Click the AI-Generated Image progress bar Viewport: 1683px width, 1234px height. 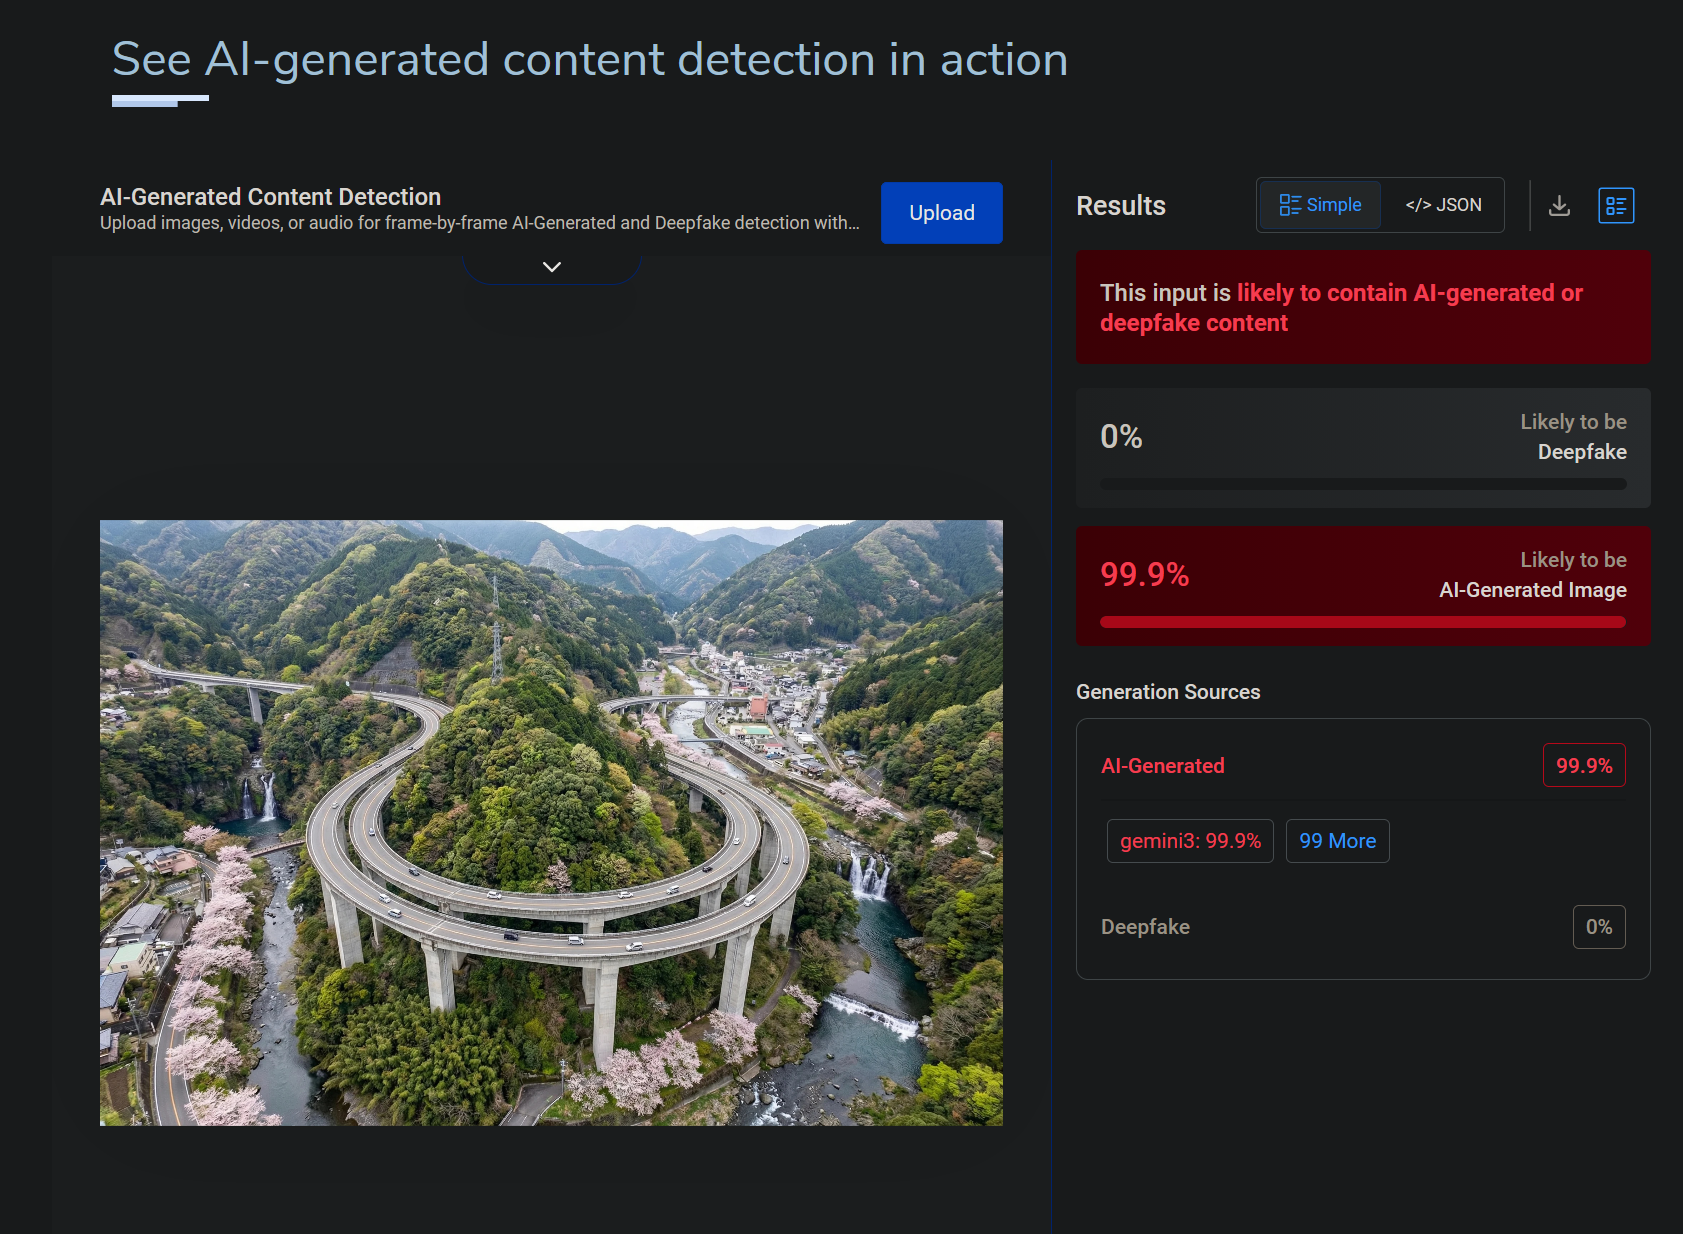pyautogui.click(x=1363, y=622)
